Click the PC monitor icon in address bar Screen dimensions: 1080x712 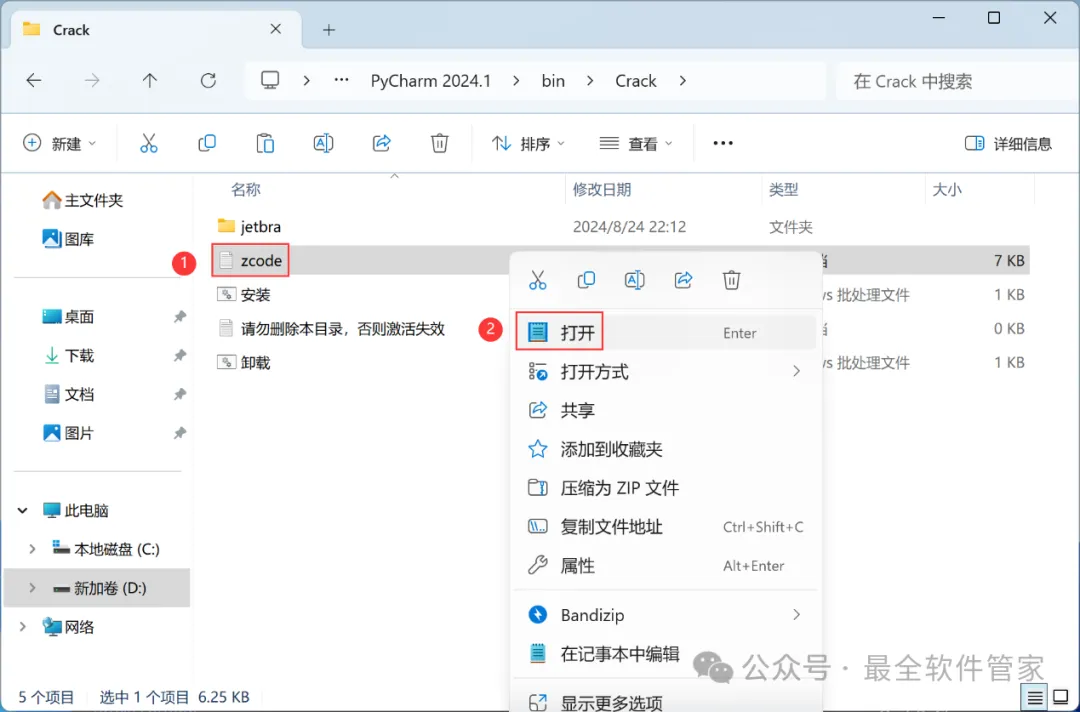click(x=270, y=81)
